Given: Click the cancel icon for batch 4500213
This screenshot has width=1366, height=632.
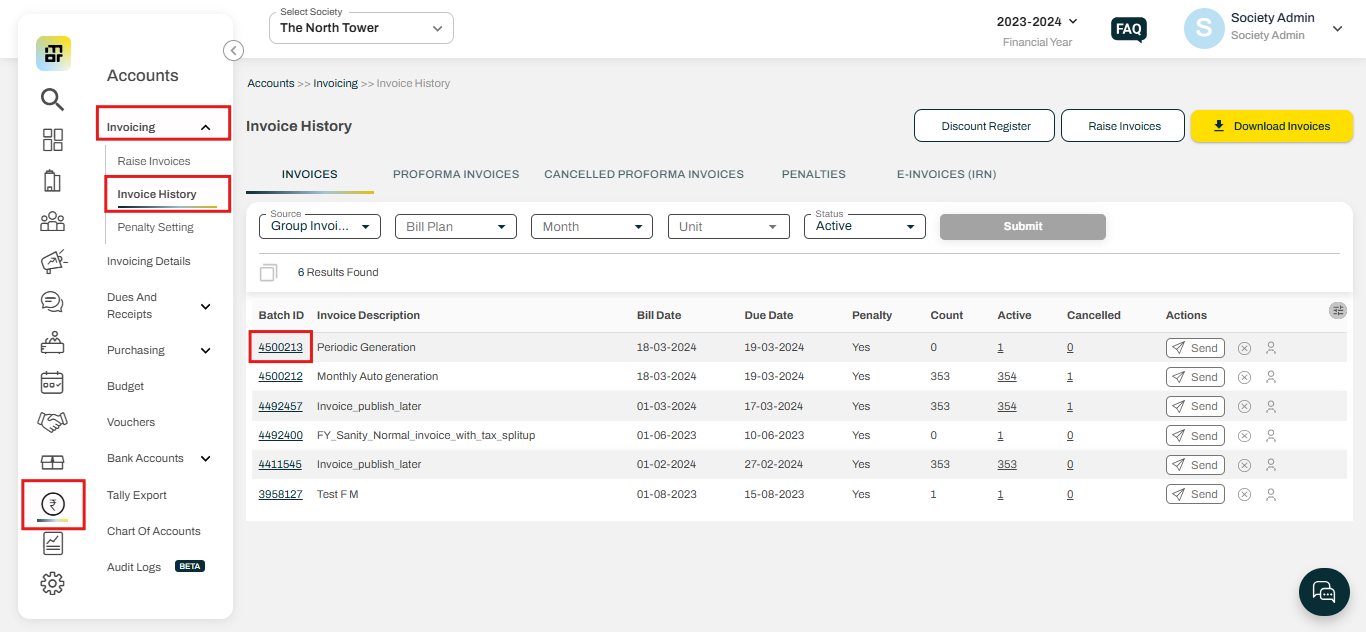Looking at the screenshot, I should point(1243,347).
